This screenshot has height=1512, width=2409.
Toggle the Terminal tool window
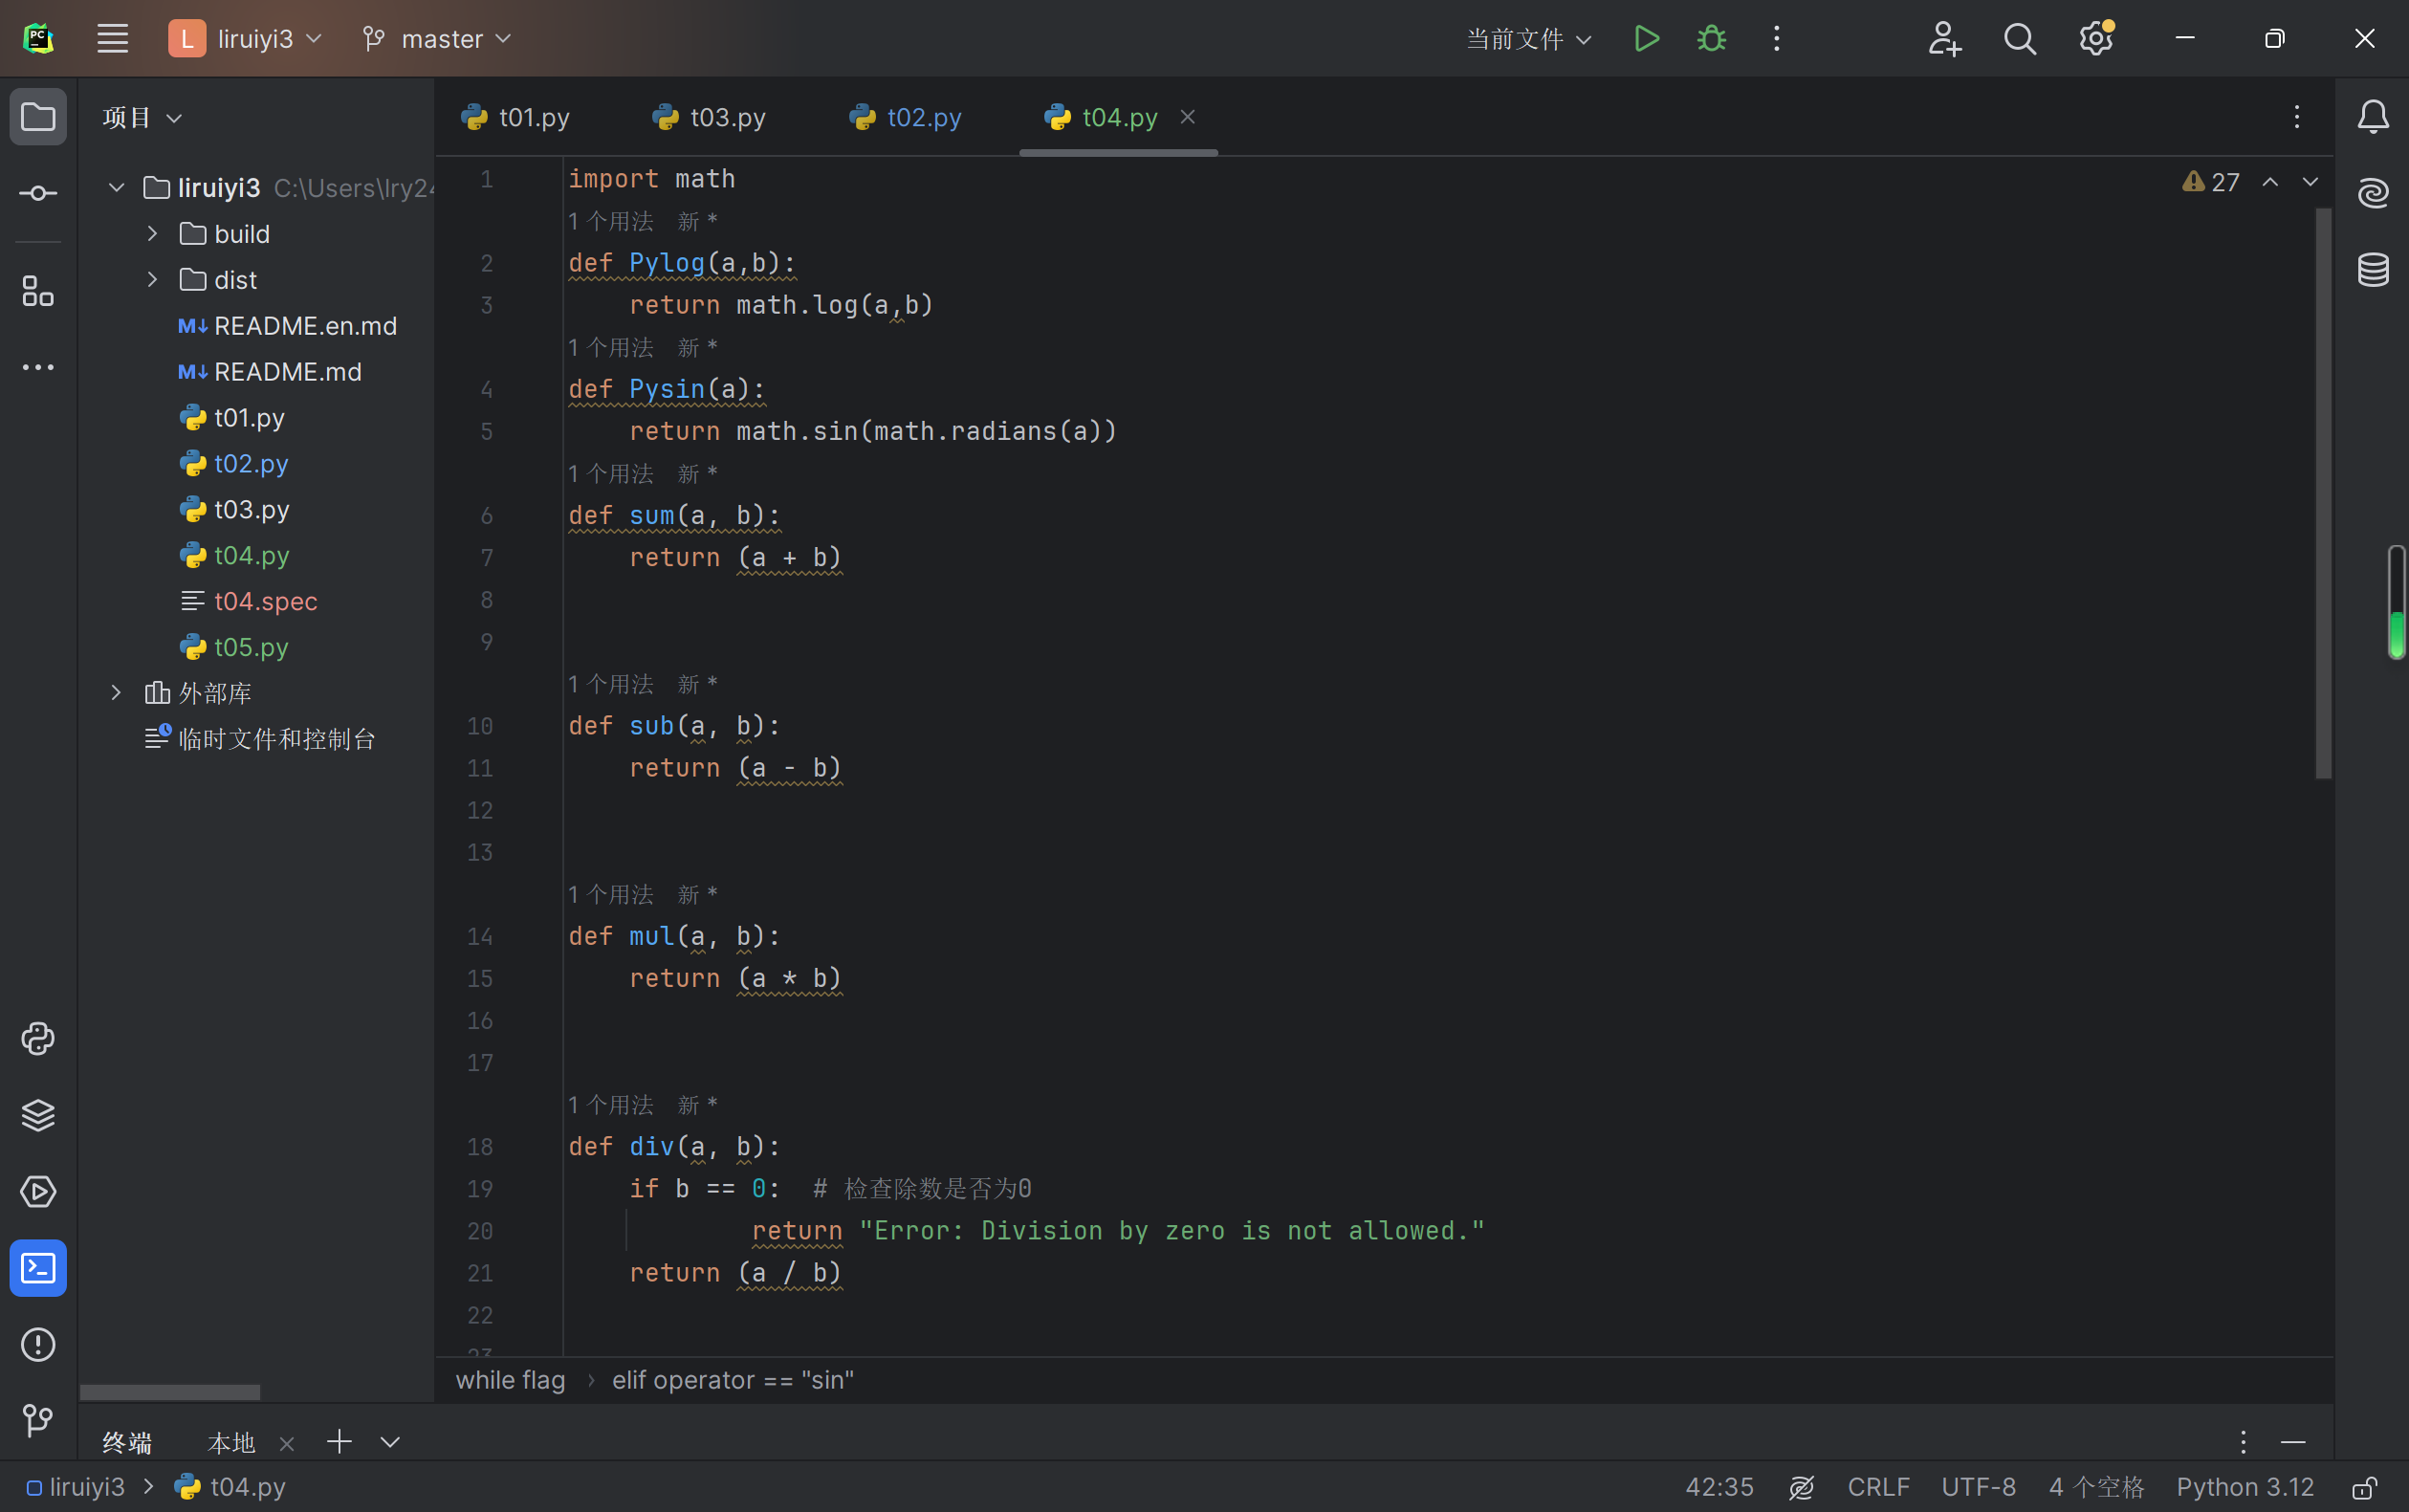point(38,1268)
